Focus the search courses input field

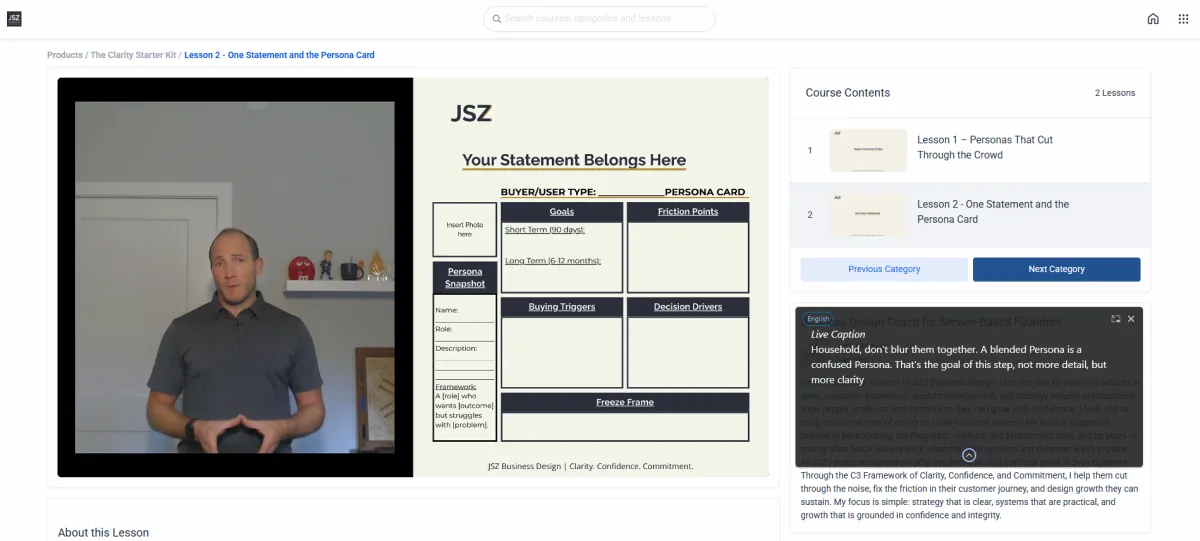point(600,19)
